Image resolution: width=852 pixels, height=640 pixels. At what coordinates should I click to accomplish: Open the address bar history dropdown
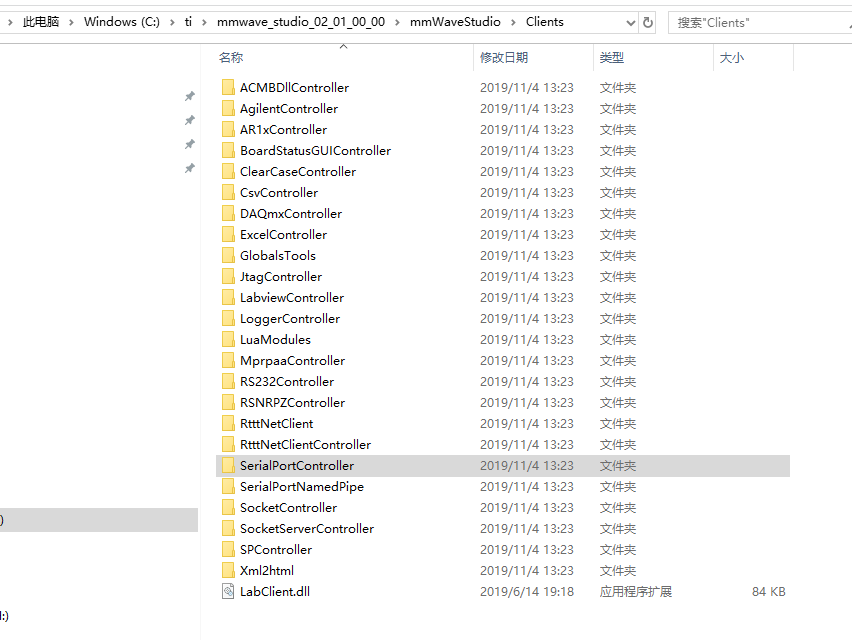tap(630, 23)
